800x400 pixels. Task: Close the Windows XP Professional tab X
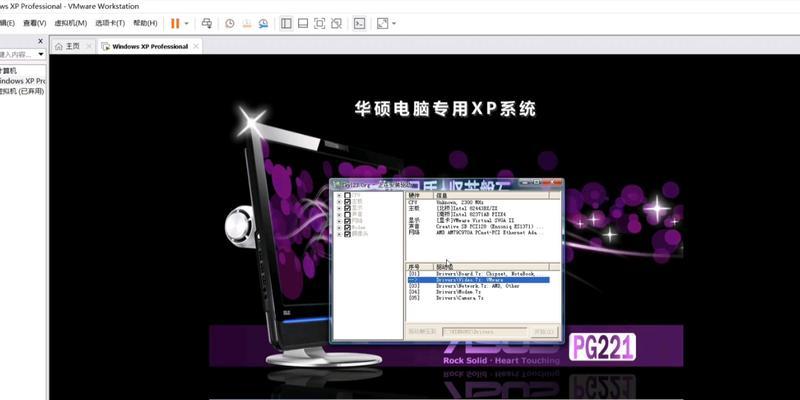click(195, 46)
